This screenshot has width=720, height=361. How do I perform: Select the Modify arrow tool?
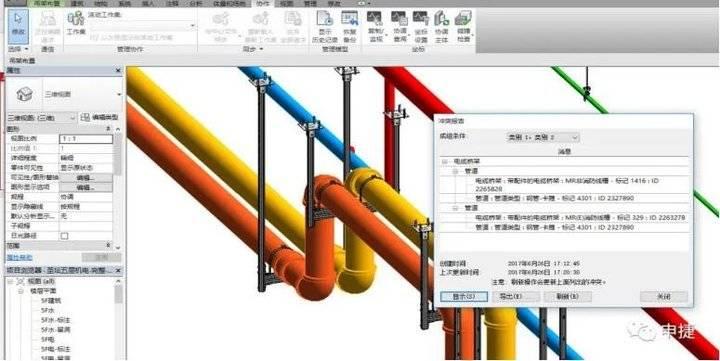(18, 26)
